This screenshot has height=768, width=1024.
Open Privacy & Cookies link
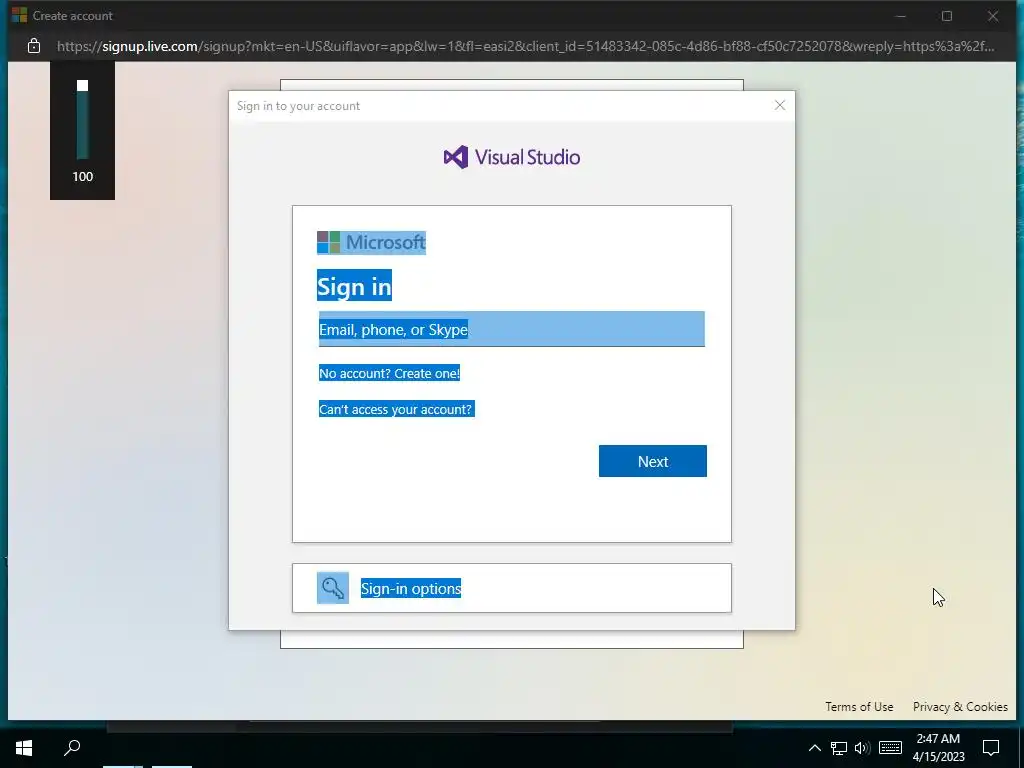pyautogui.click(x=960, y=707)
